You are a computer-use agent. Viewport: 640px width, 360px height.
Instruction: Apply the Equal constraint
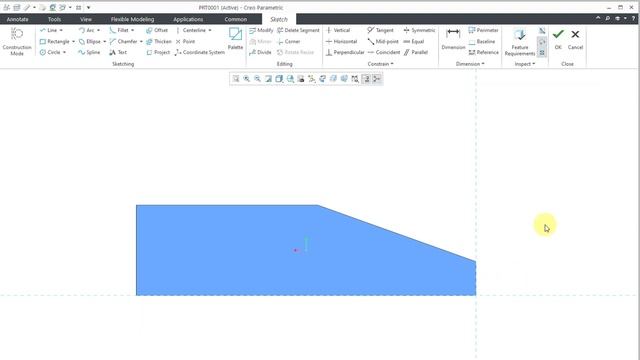coord(414,42)
